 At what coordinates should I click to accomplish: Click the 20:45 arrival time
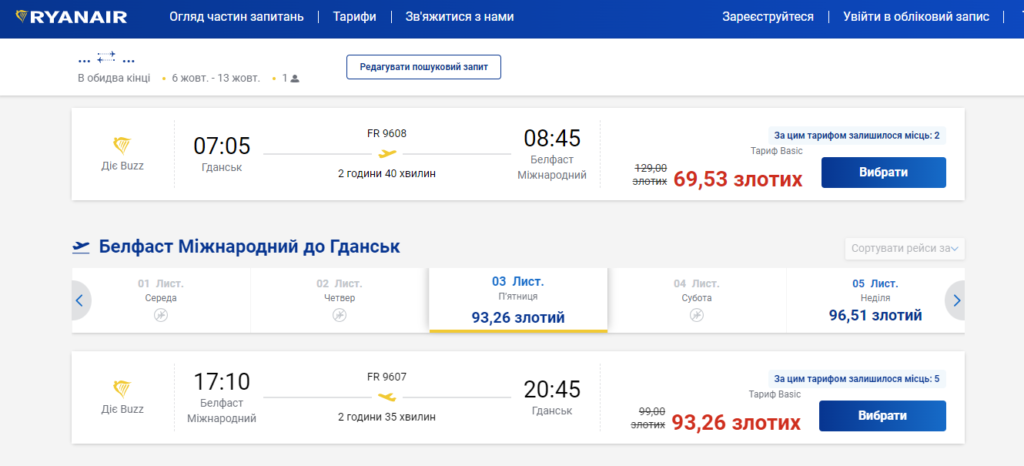552,390
